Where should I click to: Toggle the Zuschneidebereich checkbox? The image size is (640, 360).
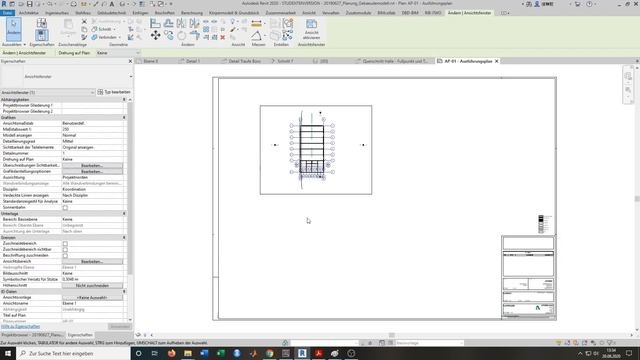point(65,244)
